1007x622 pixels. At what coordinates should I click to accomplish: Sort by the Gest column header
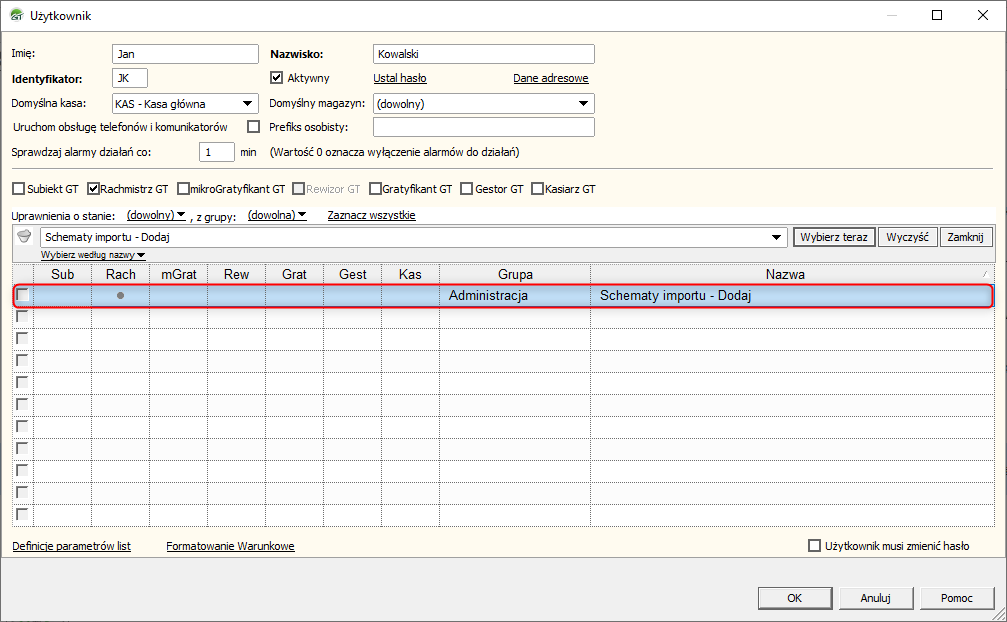(353, 274)
